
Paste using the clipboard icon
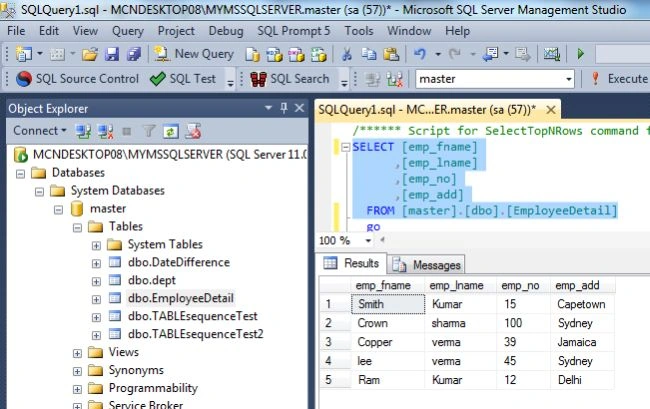point(391,54)
